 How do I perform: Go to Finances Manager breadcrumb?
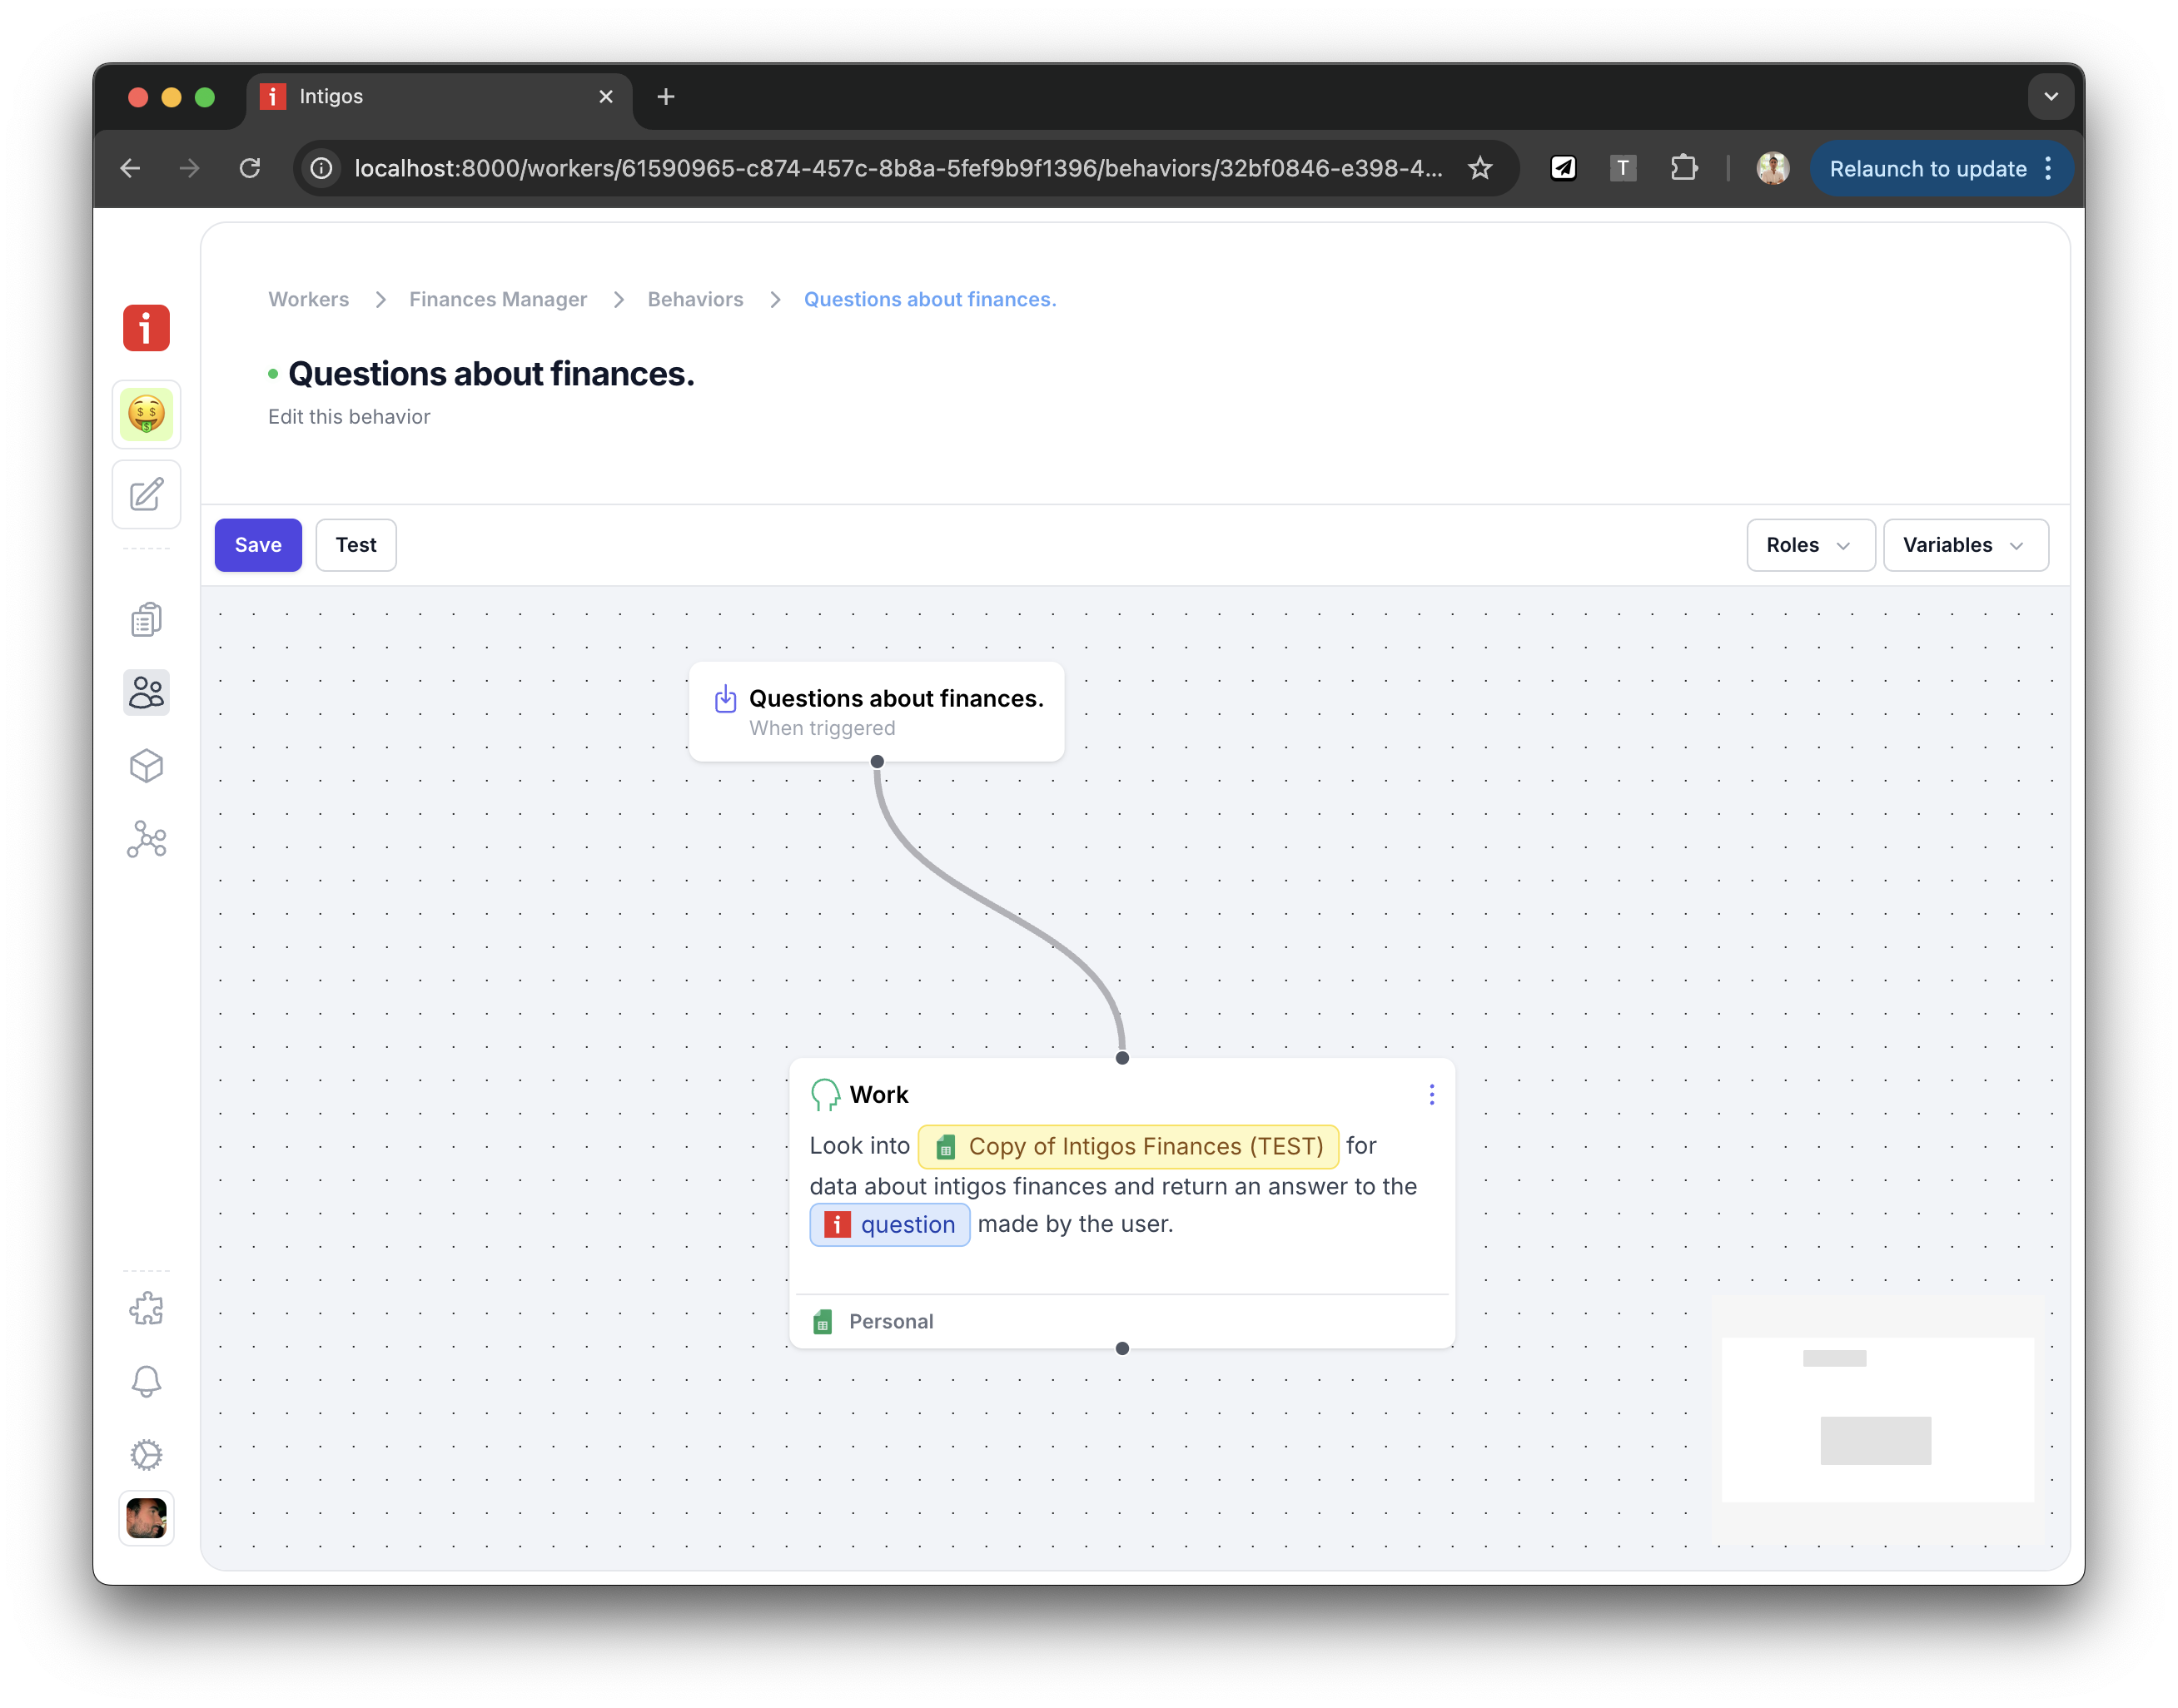pos(498,299)
